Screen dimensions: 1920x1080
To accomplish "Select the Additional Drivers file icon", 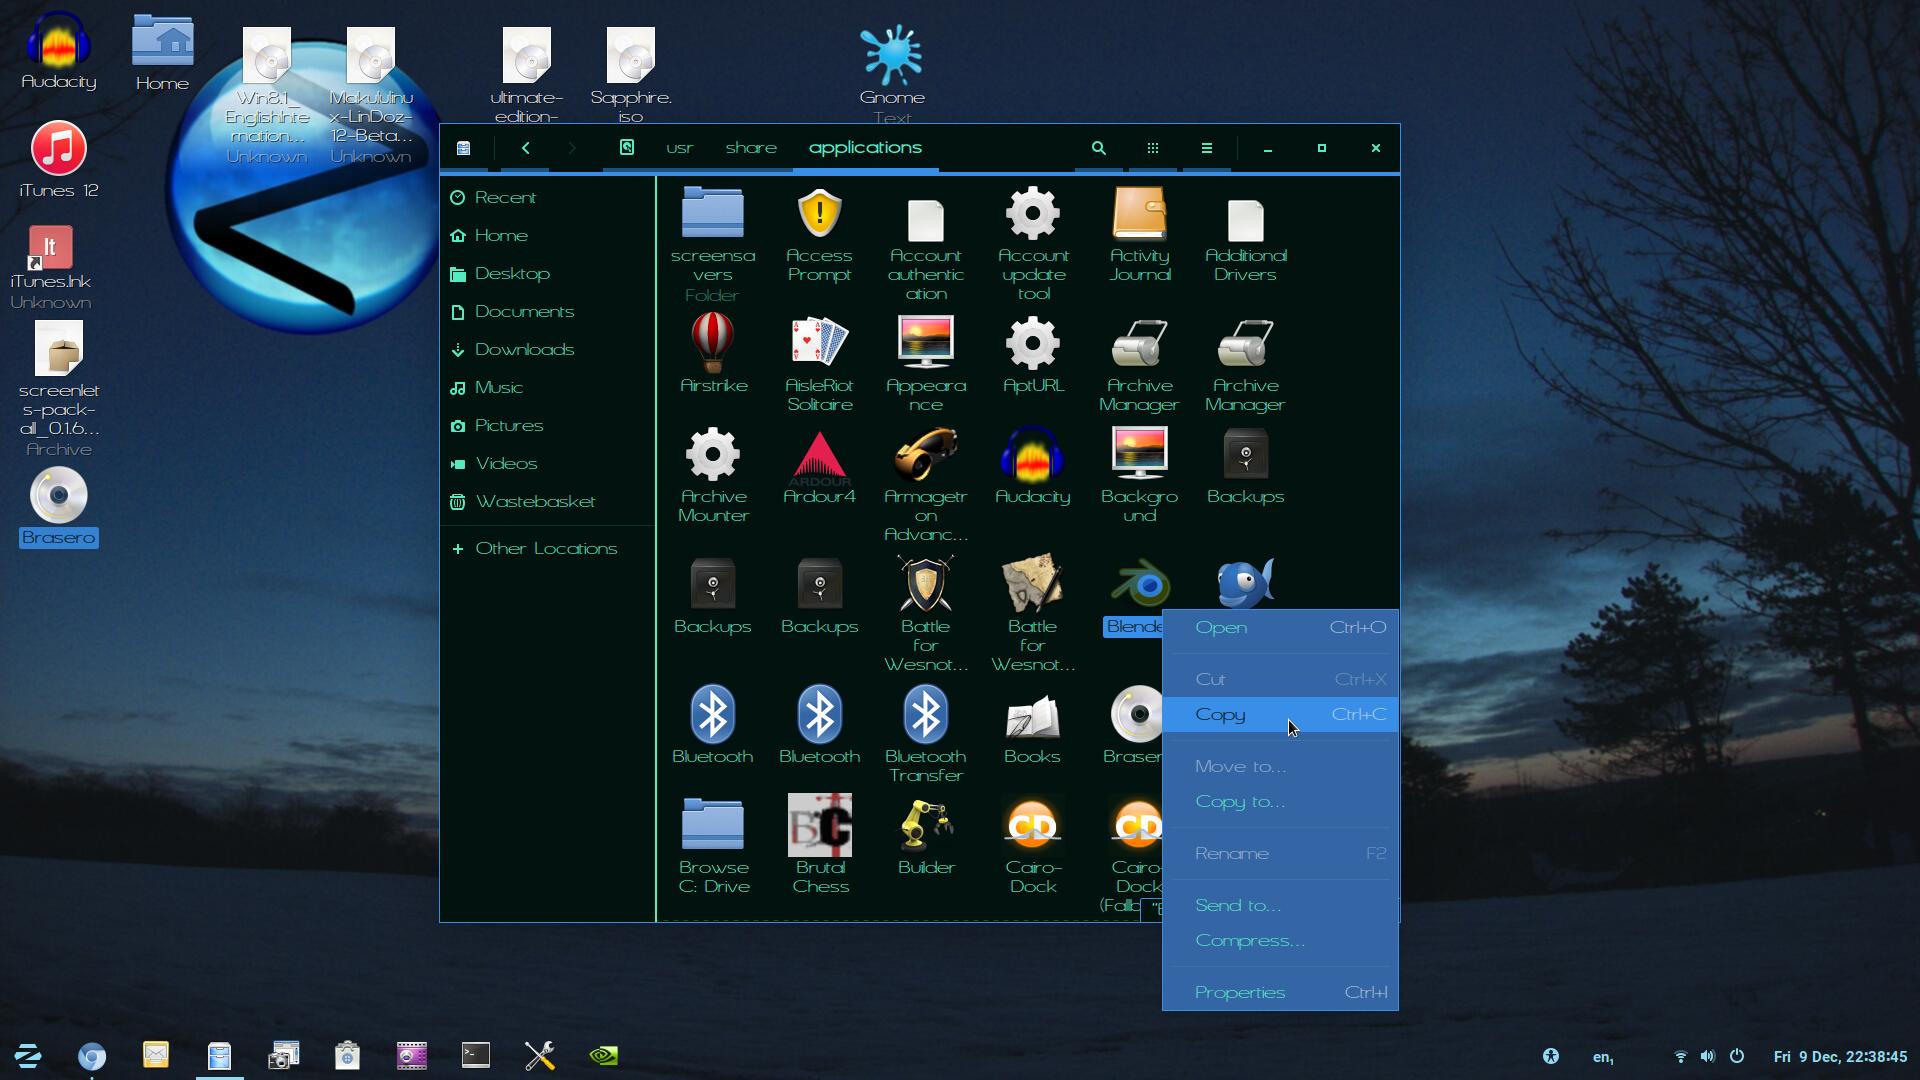I will click(1246, 219).
